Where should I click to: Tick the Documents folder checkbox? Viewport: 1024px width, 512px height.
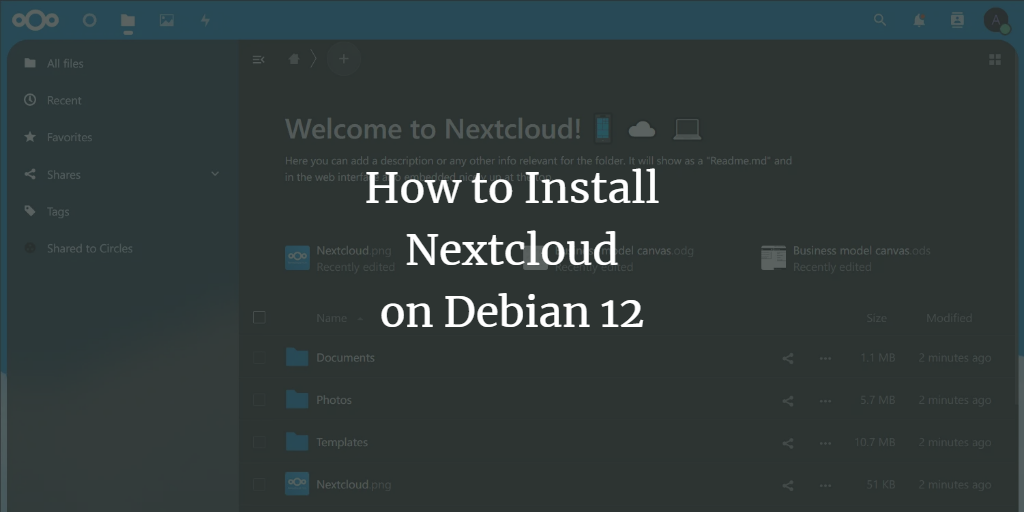point(259,357)
